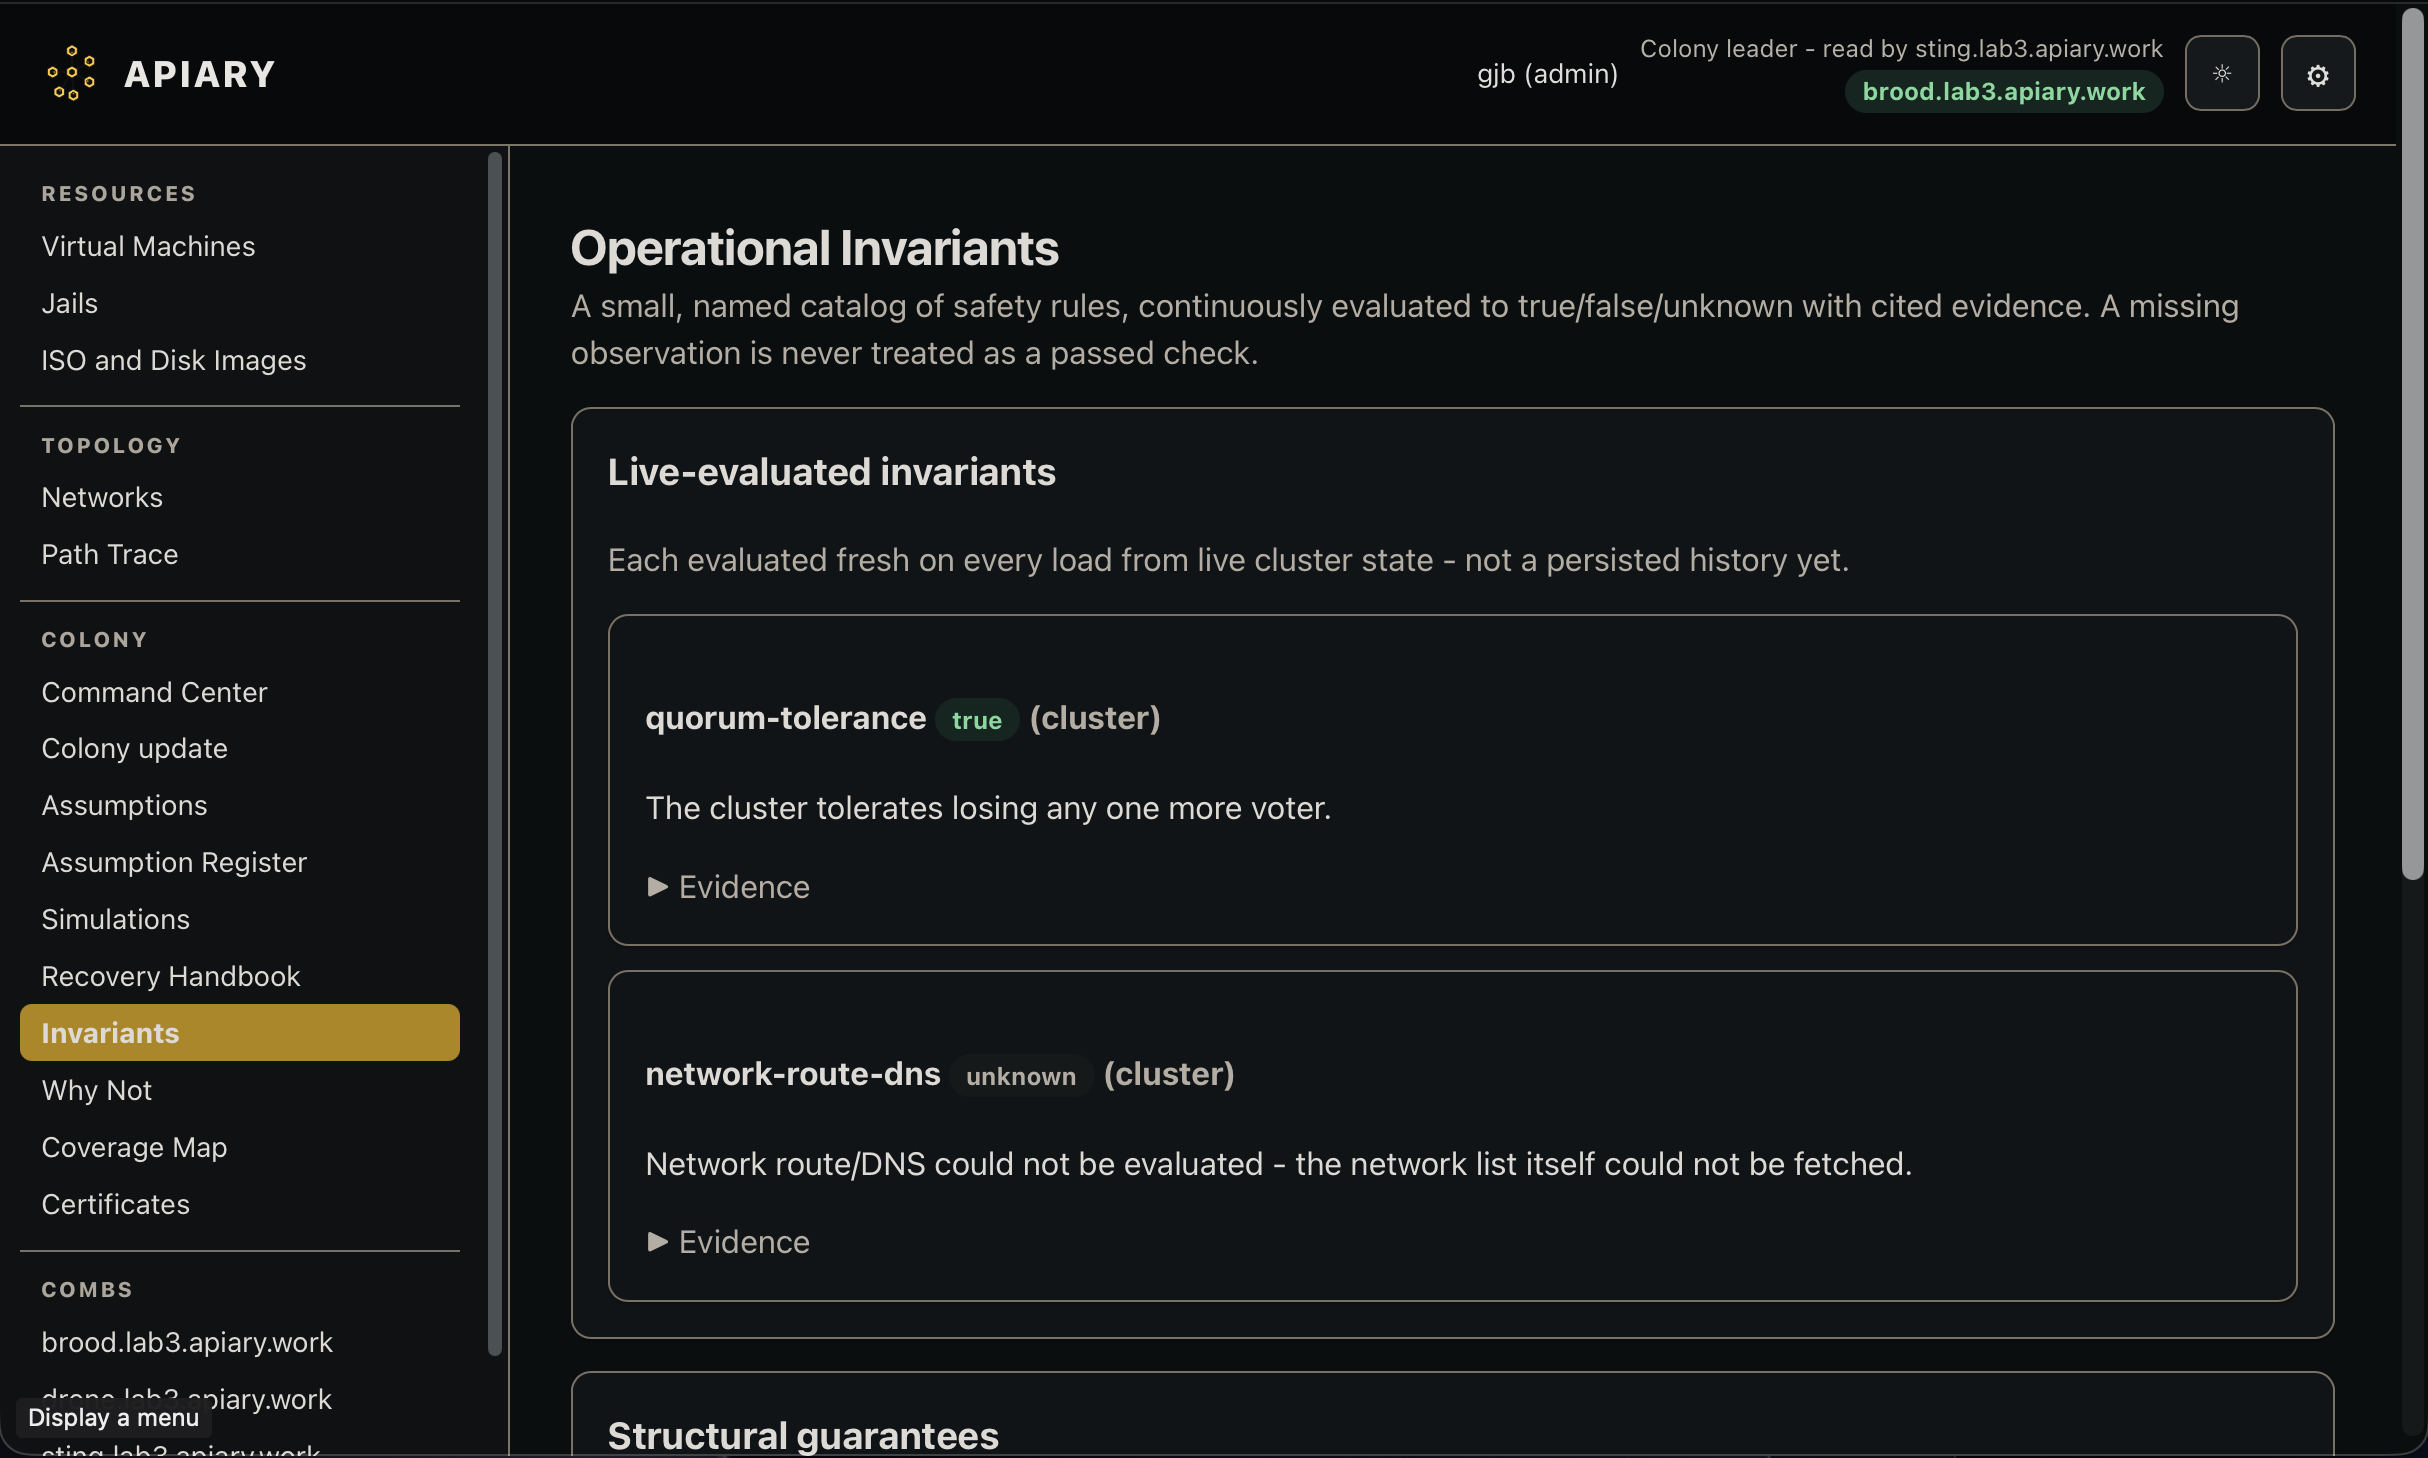Toggle the light/dark theme sun button
2428x1458 pixels.
[x=2221, y=73]
